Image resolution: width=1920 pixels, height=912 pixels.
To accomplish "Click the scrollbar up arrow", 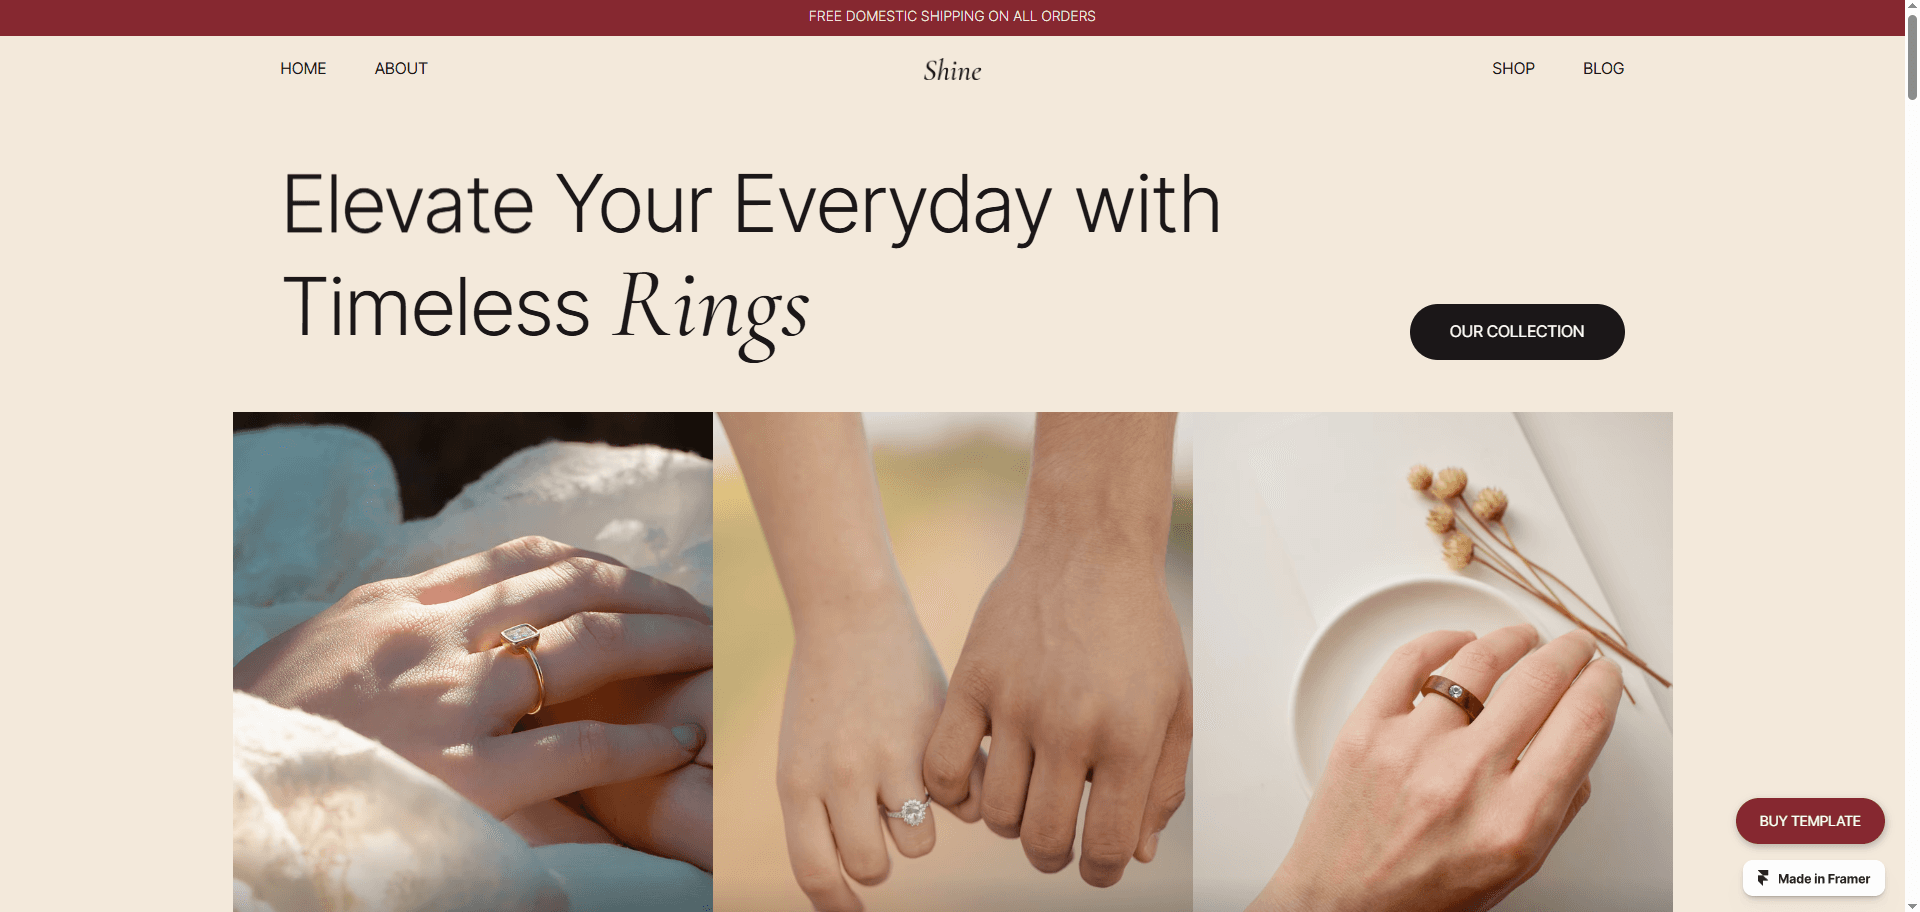I will (1912, 6).
